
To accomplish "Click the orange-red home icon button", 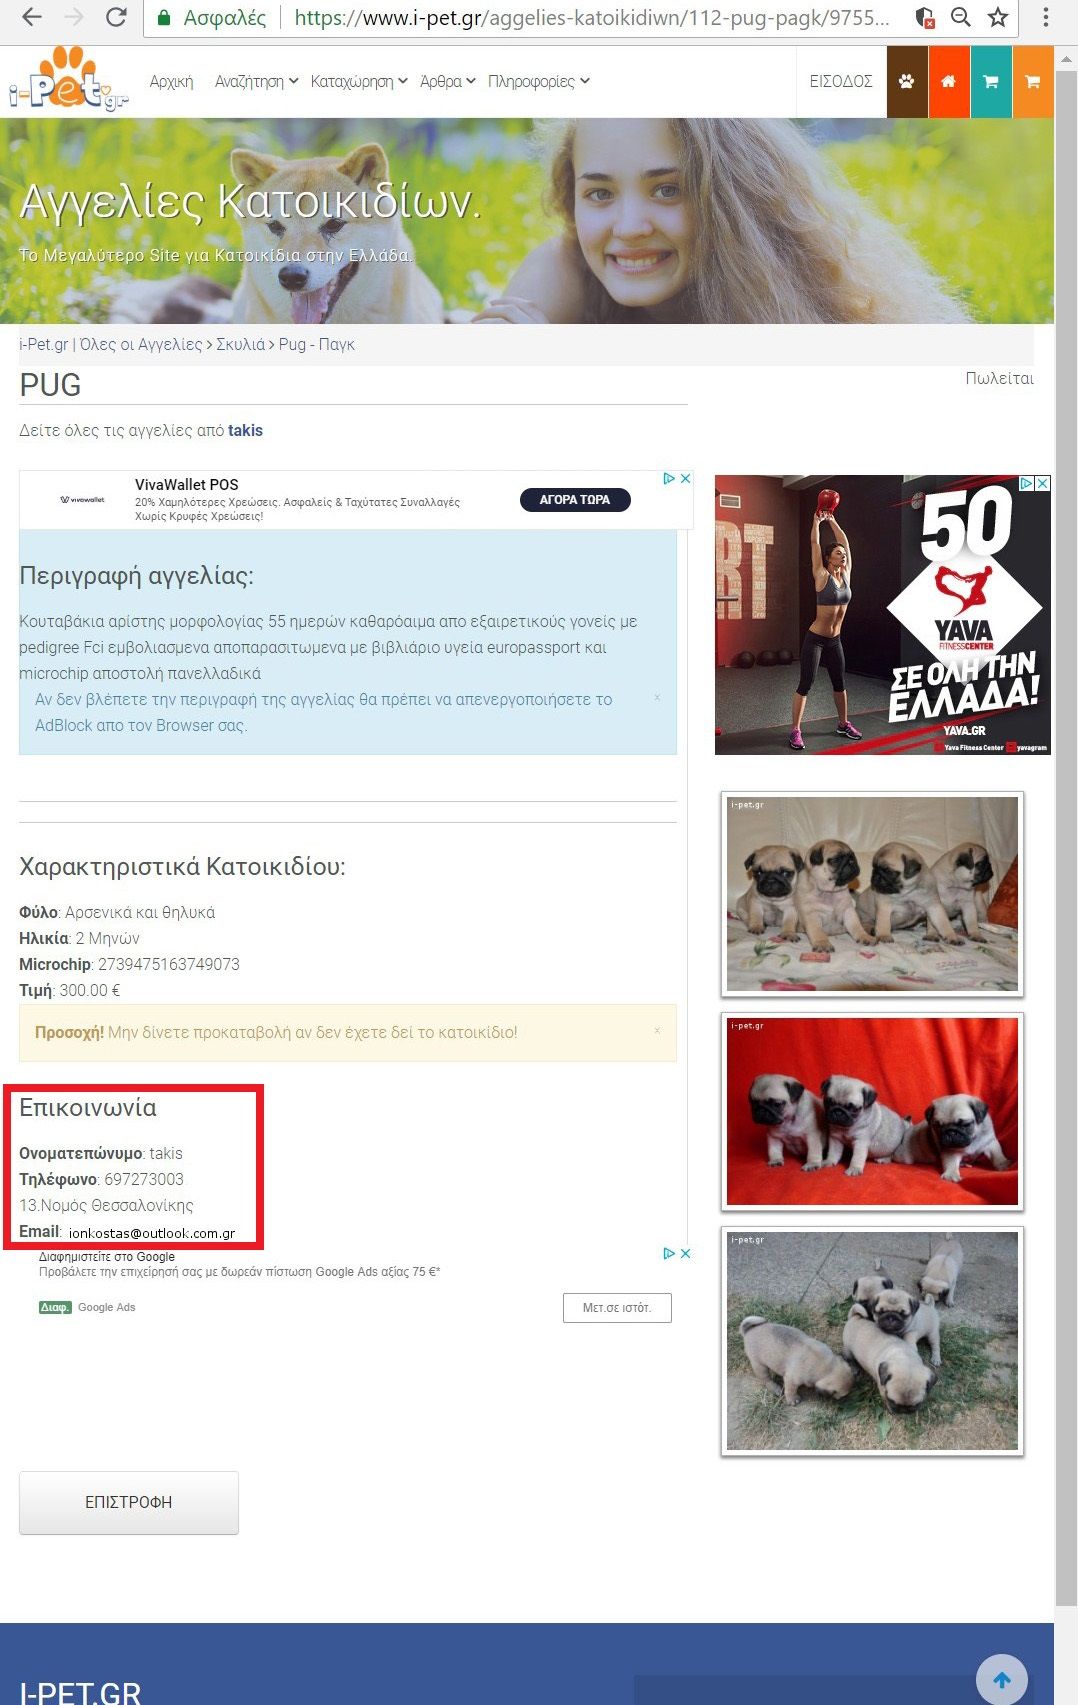I will pos(948,82).
